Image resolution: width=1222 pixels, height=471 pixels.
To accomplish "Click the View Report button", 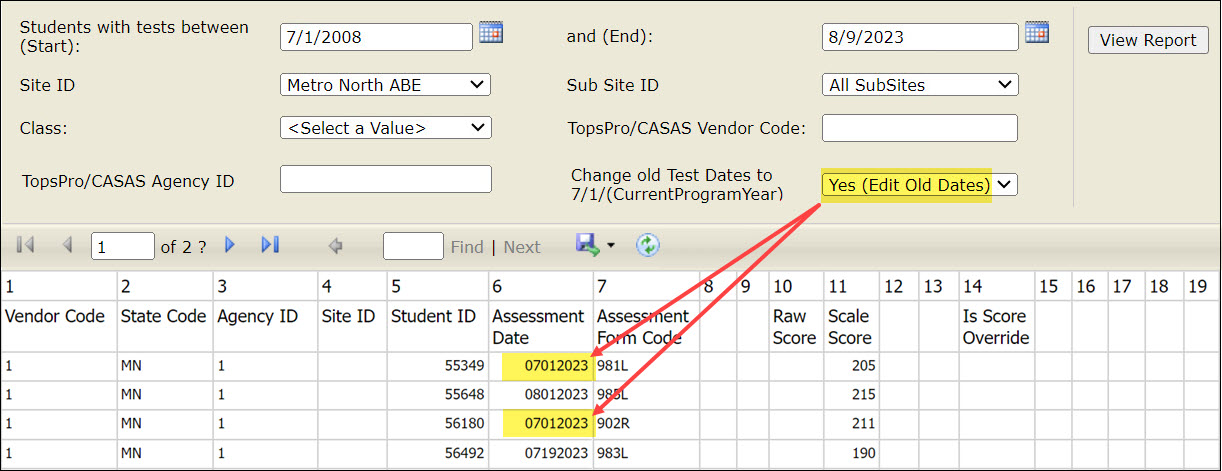I will 1147,41.
